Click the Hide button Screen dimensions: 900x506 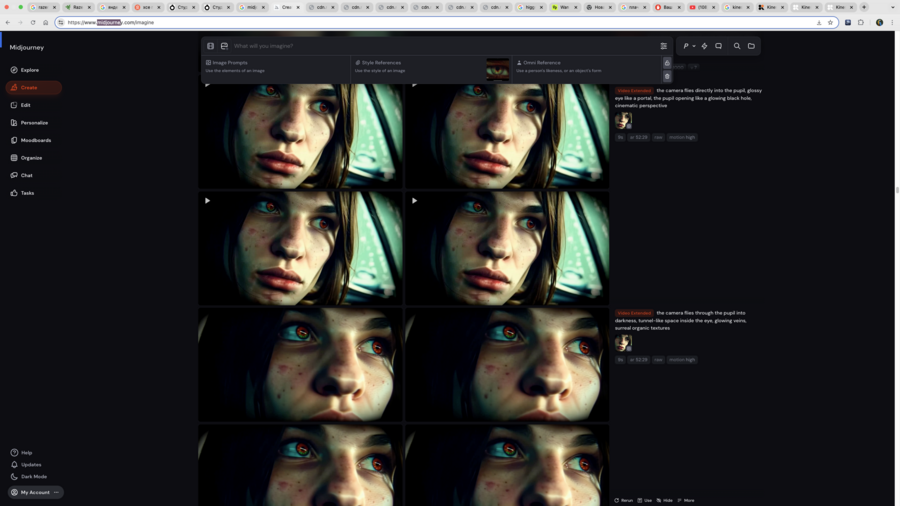click(665, 500)
